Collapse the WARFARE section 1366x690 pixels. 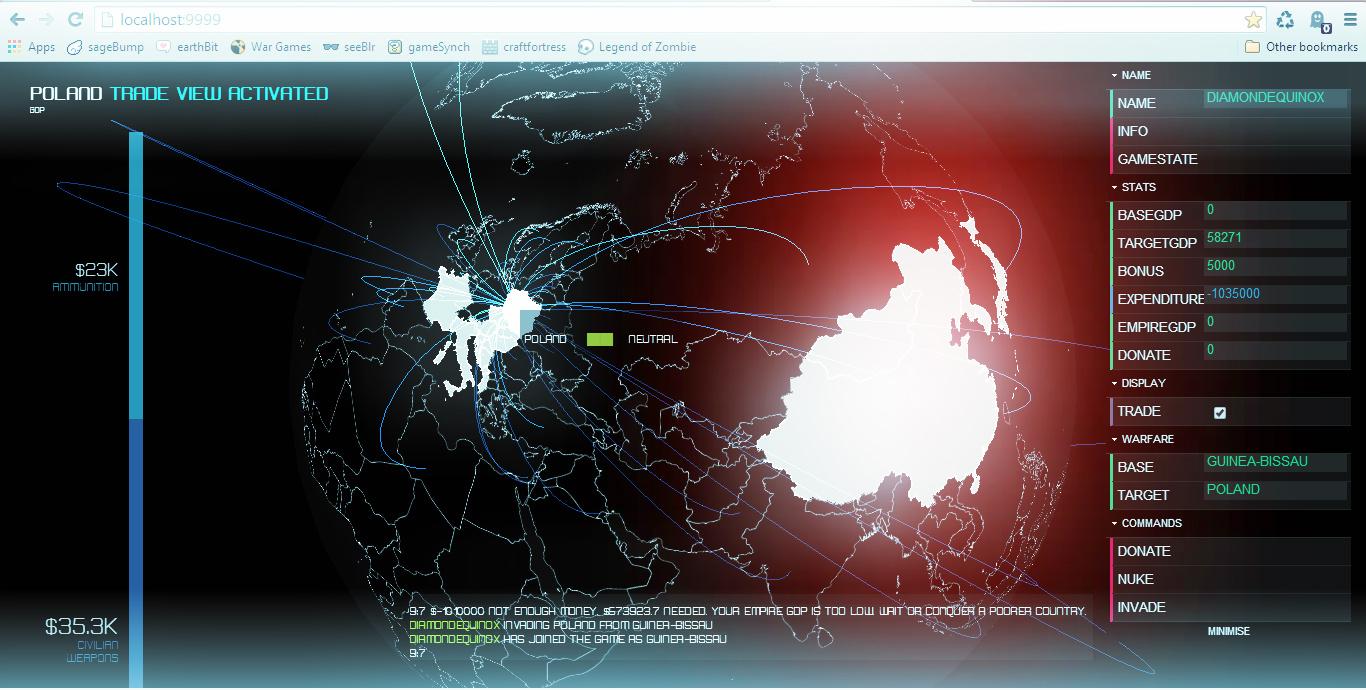click(1143, 439)
